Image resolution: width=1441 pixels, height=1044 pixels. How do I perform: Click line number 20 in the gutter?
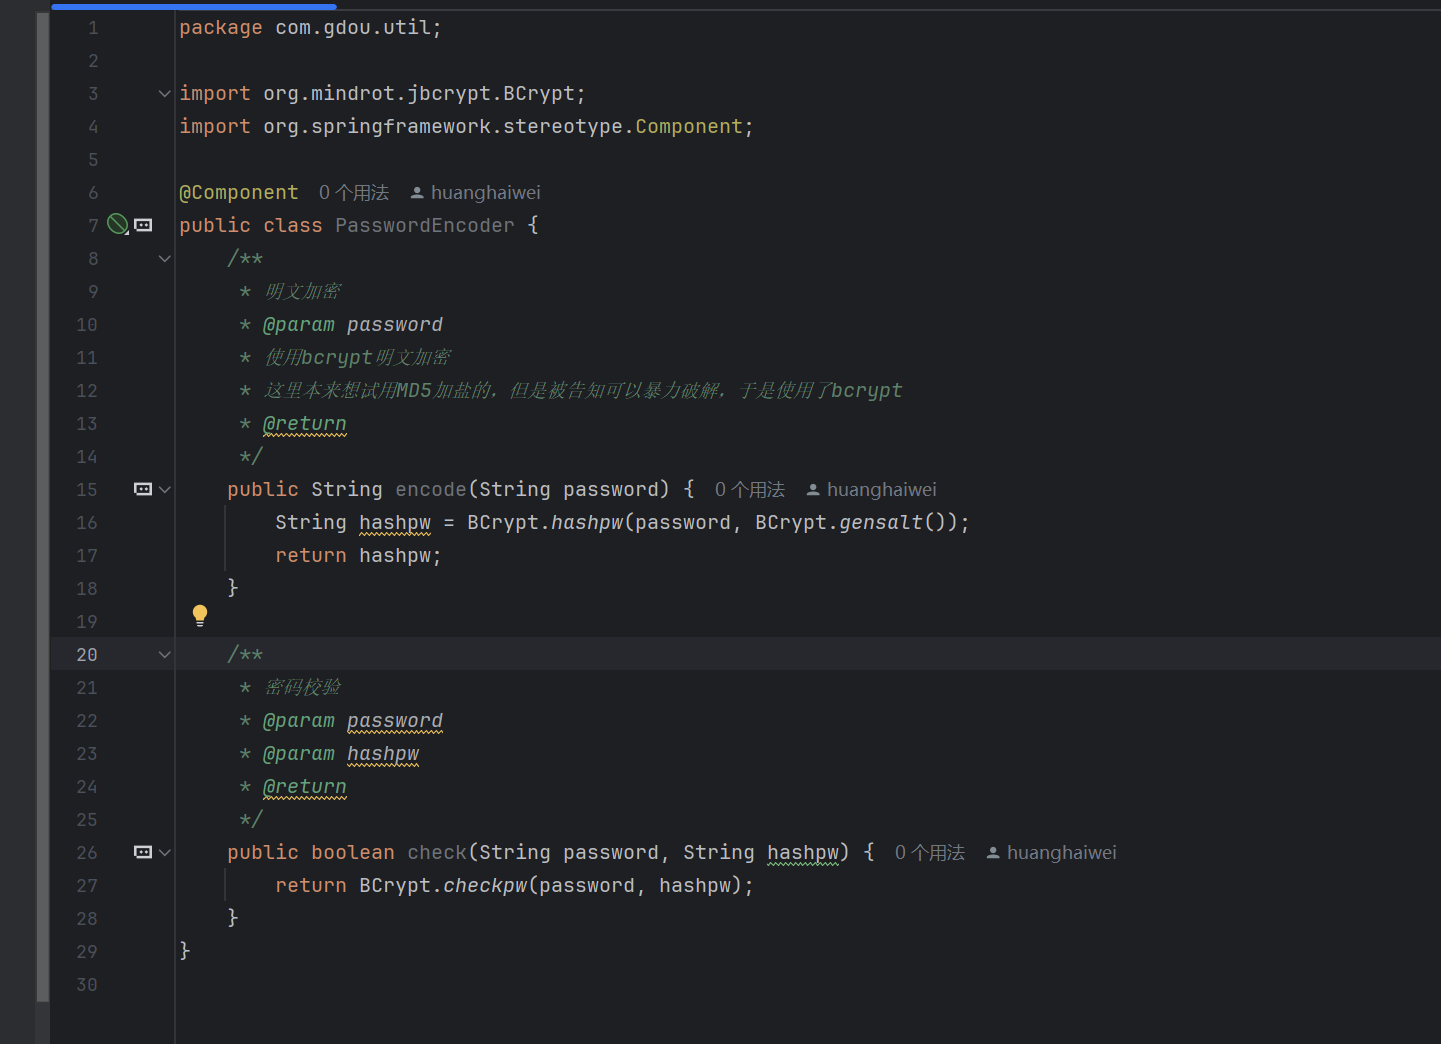tap(87, 654)
